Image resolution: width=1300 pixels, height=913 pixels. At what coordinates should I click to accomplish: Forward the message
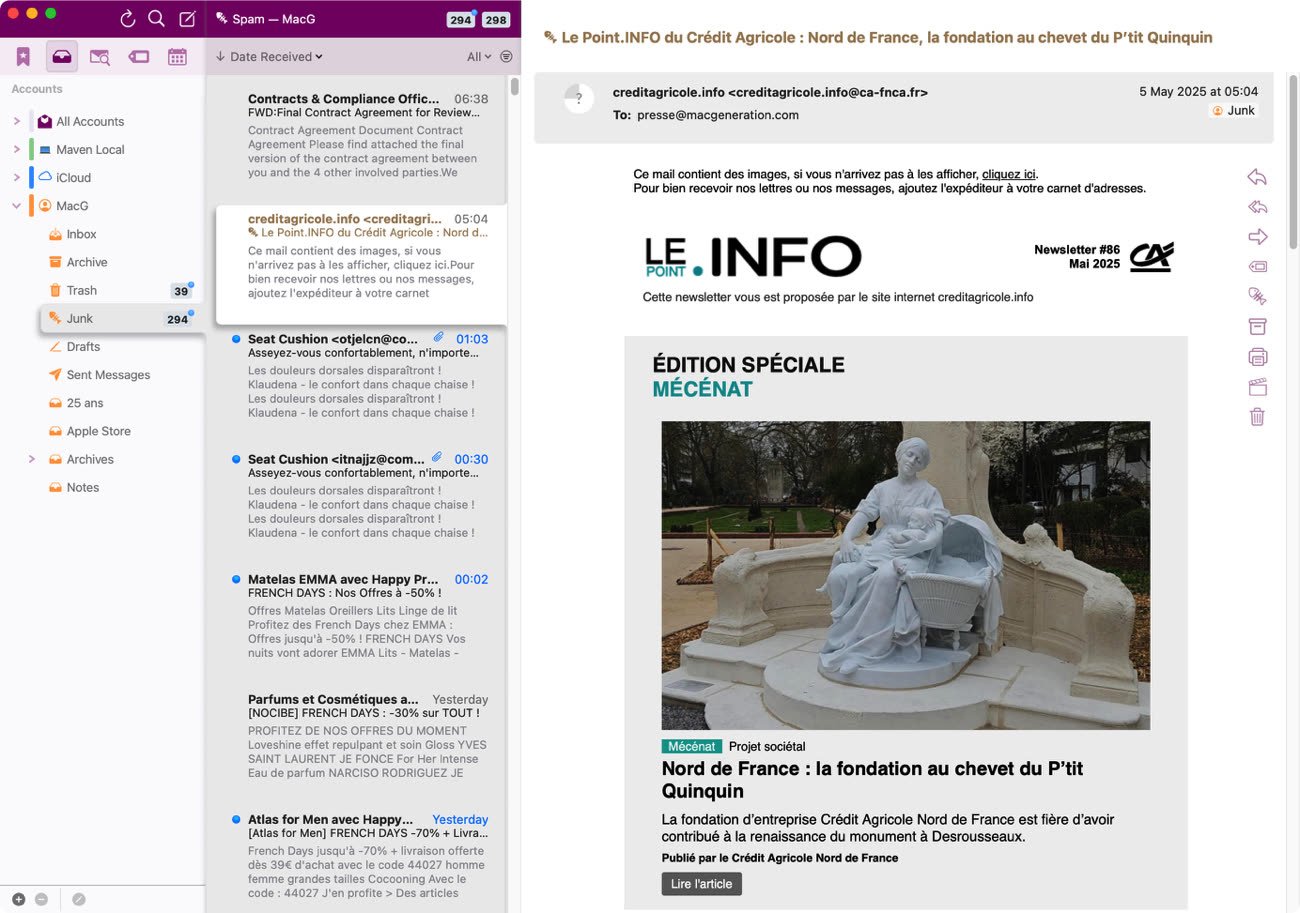[1257, 237]
